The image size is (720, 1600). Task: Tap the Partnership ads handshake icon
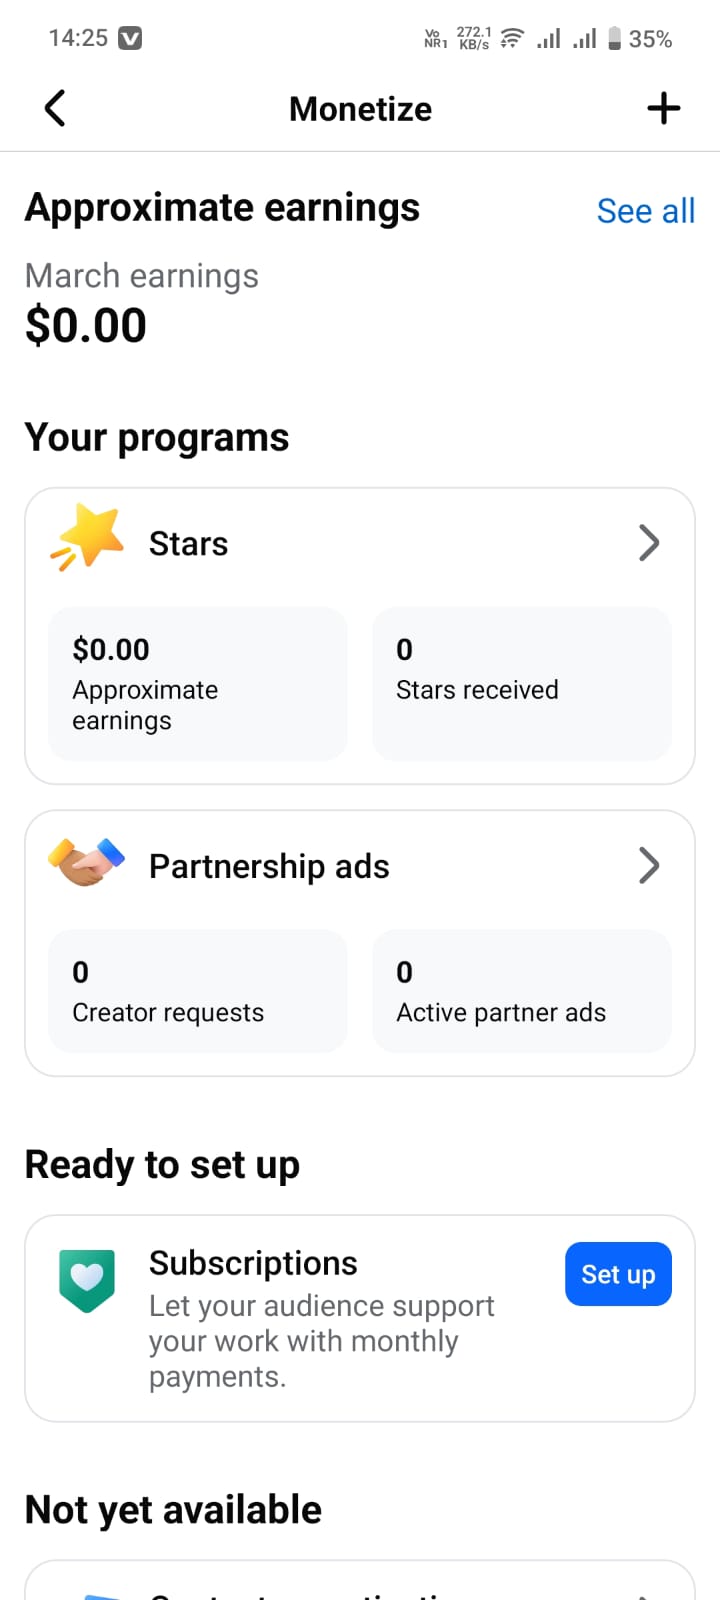click(87, 862)
